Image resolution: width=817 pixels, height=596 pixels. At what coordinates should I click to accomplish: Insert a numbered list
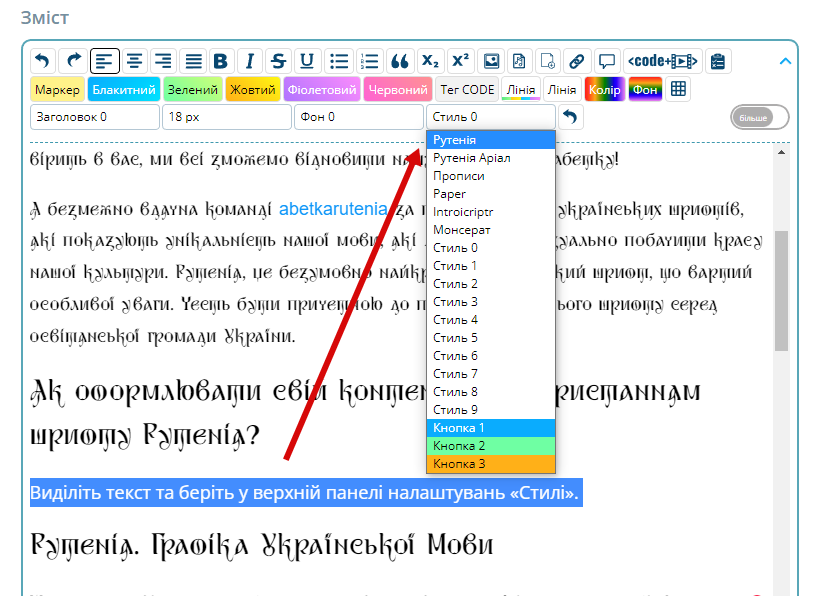pos(369,61)
